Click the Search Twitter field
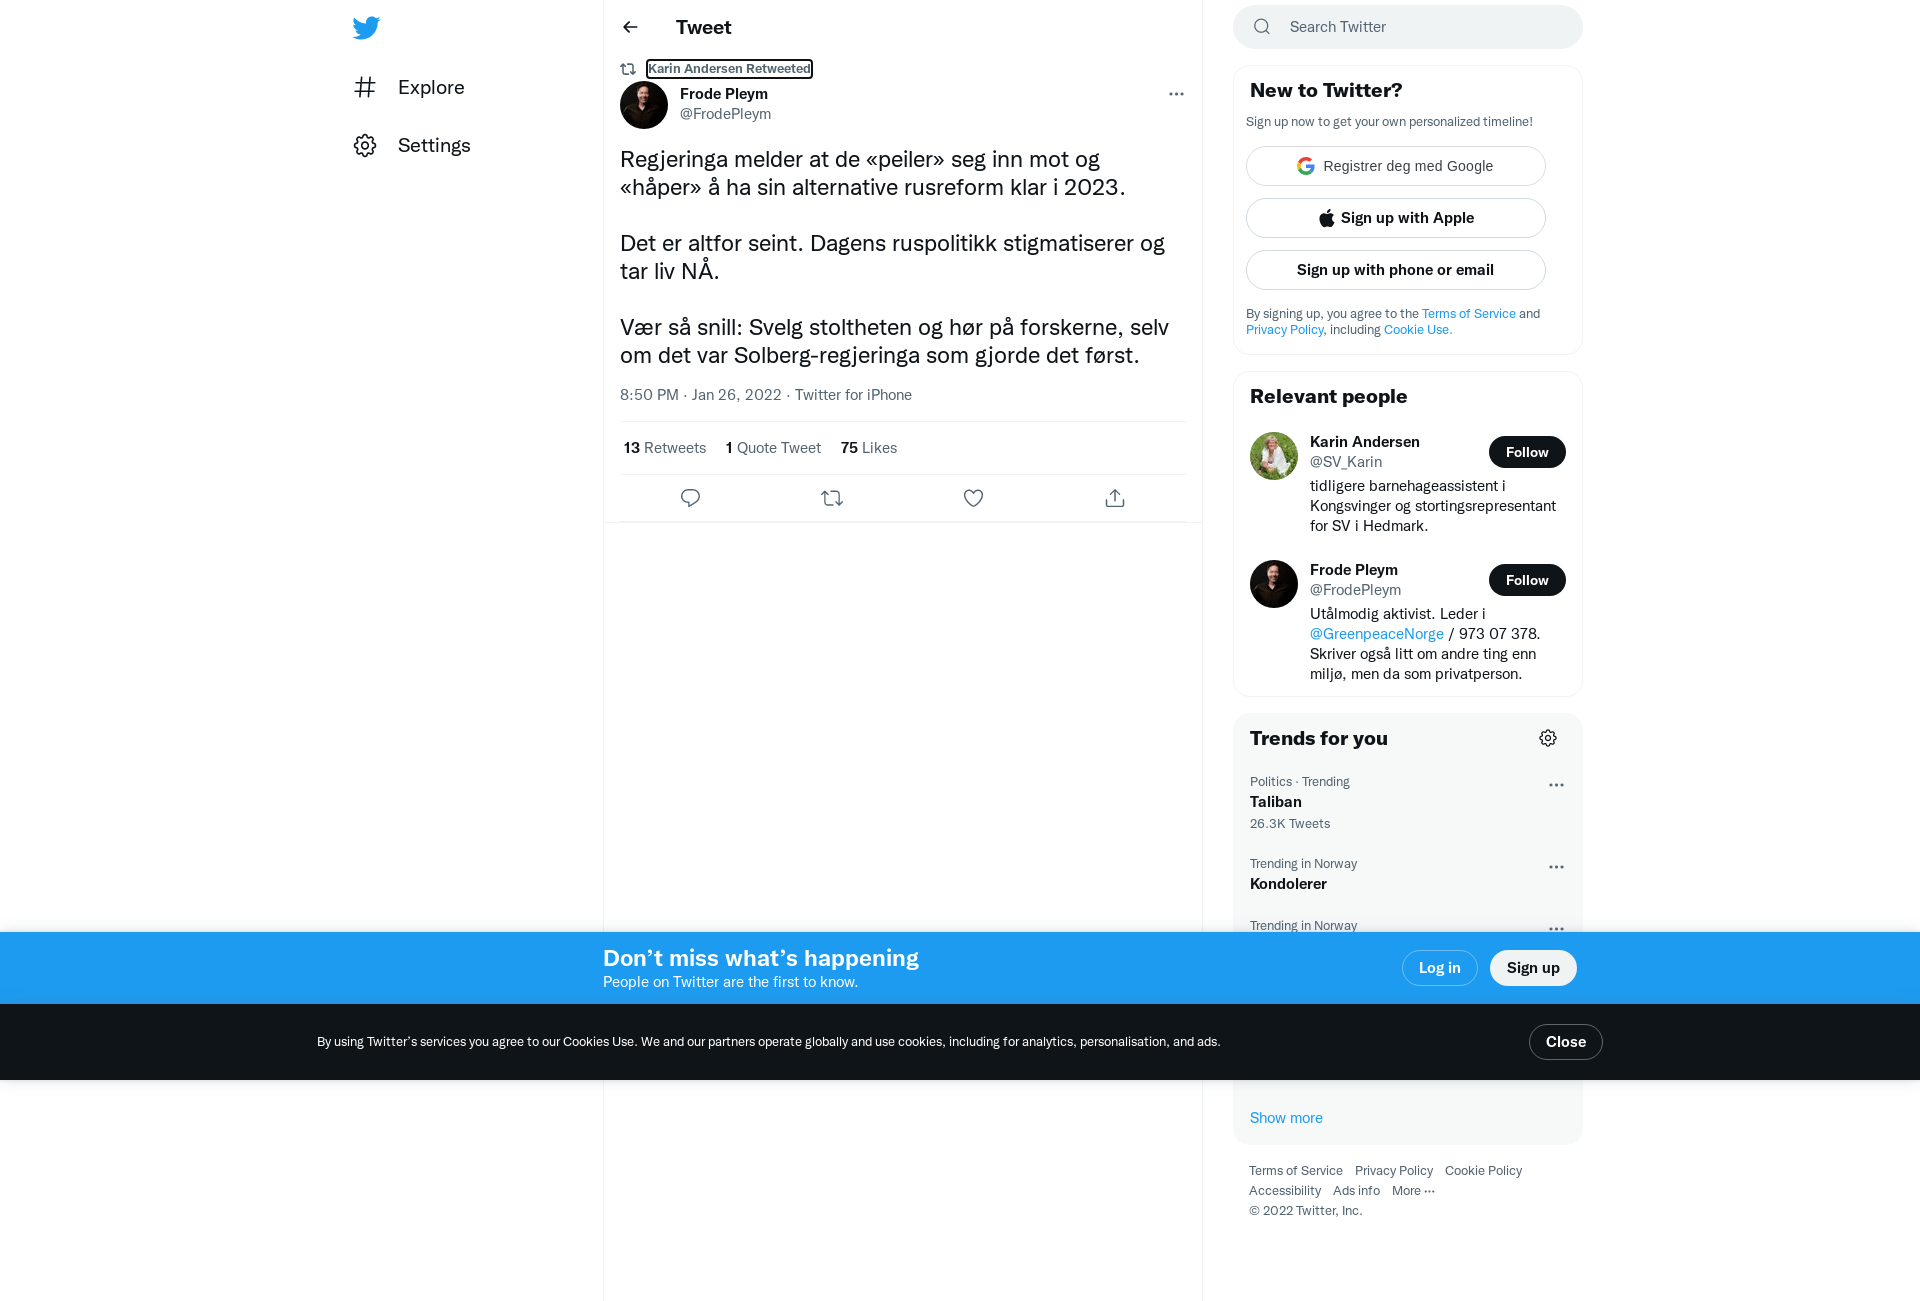Viewport: 1920px width, 1301px height. pos(1408,27)
